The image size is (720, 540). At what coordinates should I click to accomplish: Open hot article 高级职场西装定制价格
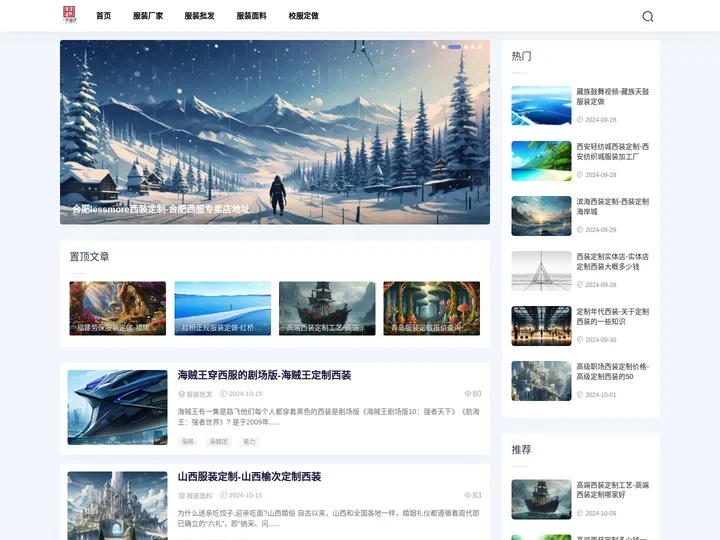click(x=613, y=371)
